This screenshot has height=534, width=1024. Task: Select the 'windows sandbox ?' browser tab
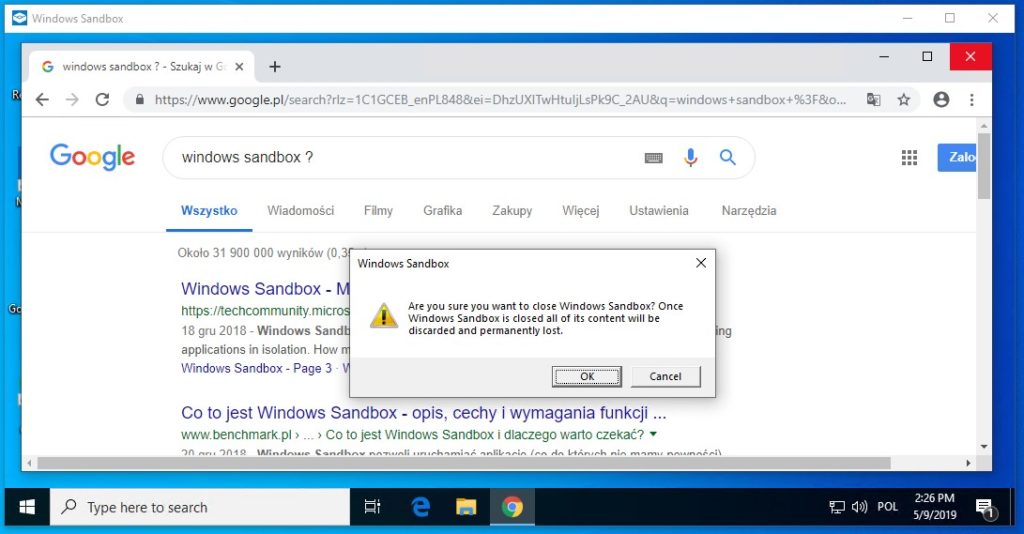[x=141, y=67]
